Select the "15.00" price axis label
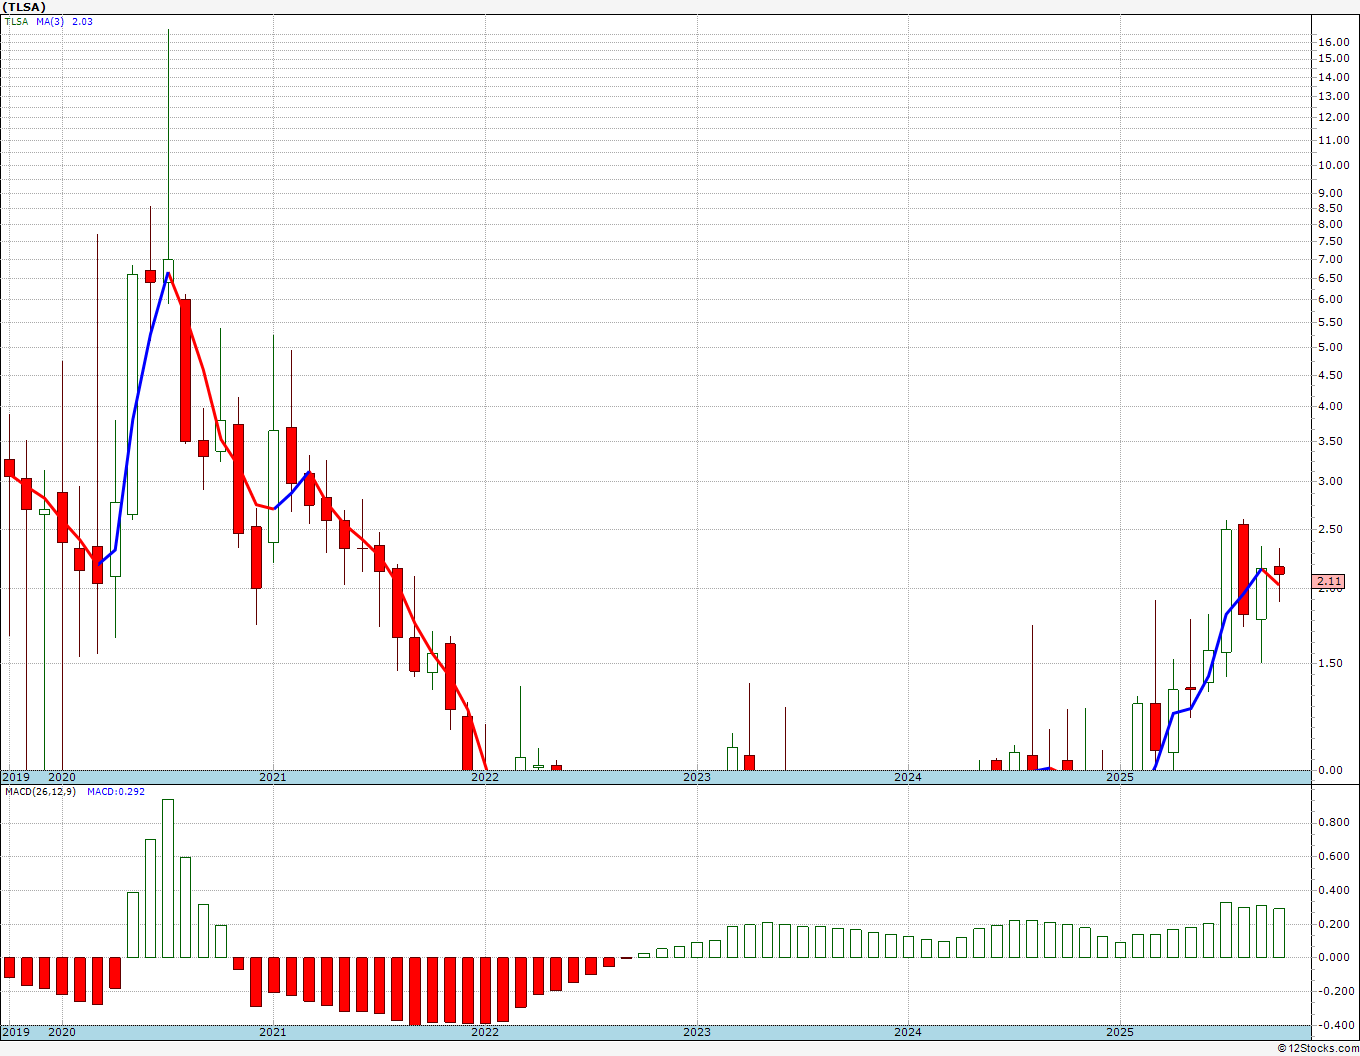 (1333, 58)
